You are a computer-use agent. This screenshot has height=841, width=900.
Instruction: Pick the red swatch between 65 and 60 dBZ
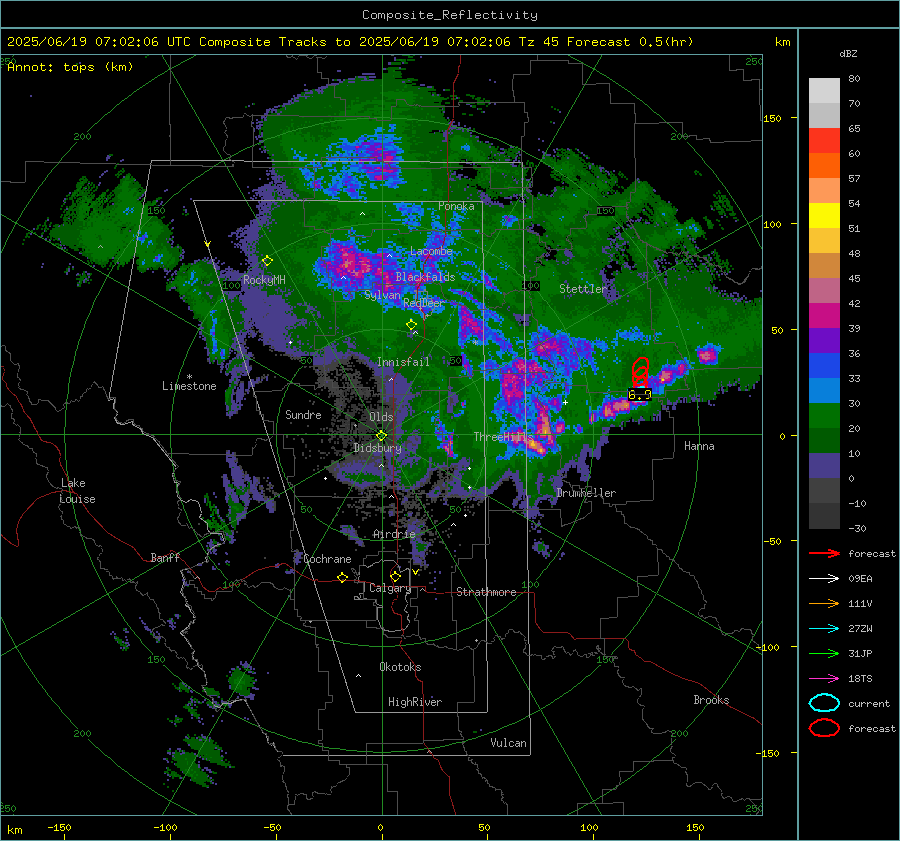[x=824, y=140]
